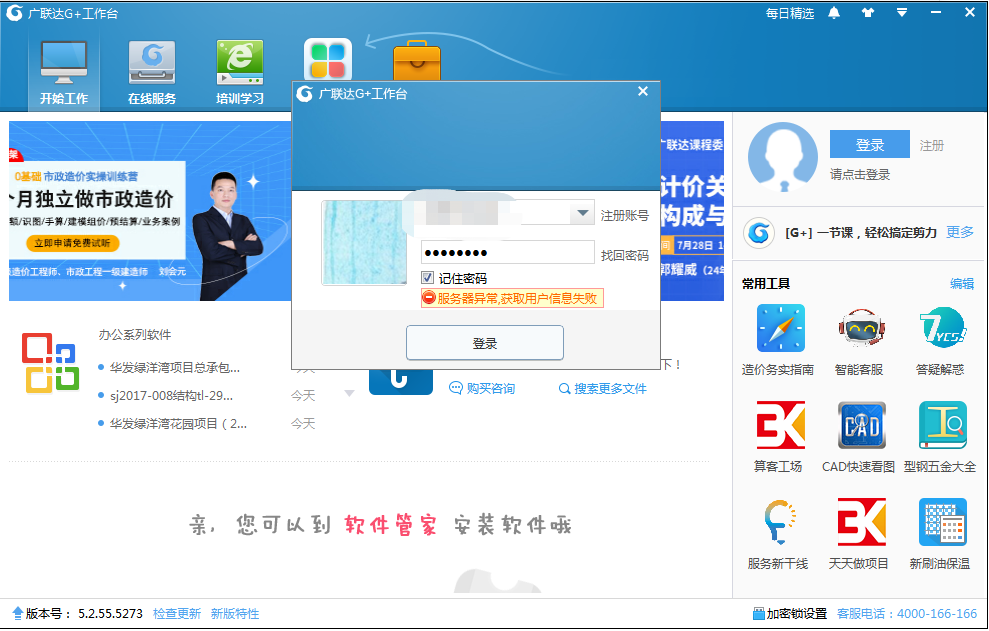Click 立即申请免费试听 banner button
989x631 pixels.
tap(73, 243)
